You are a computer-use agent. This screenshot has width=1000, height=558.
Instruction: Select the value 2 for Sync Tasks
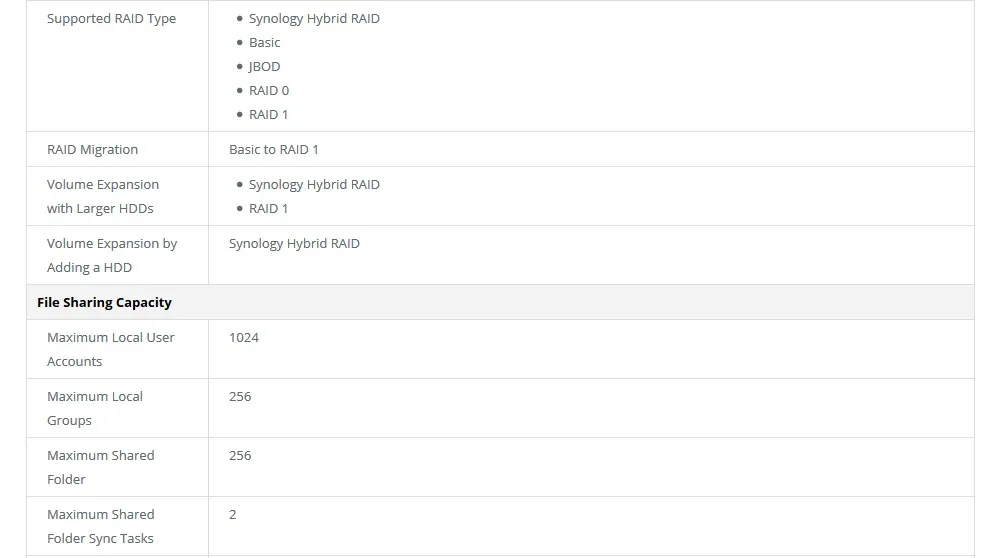point(233,515)
